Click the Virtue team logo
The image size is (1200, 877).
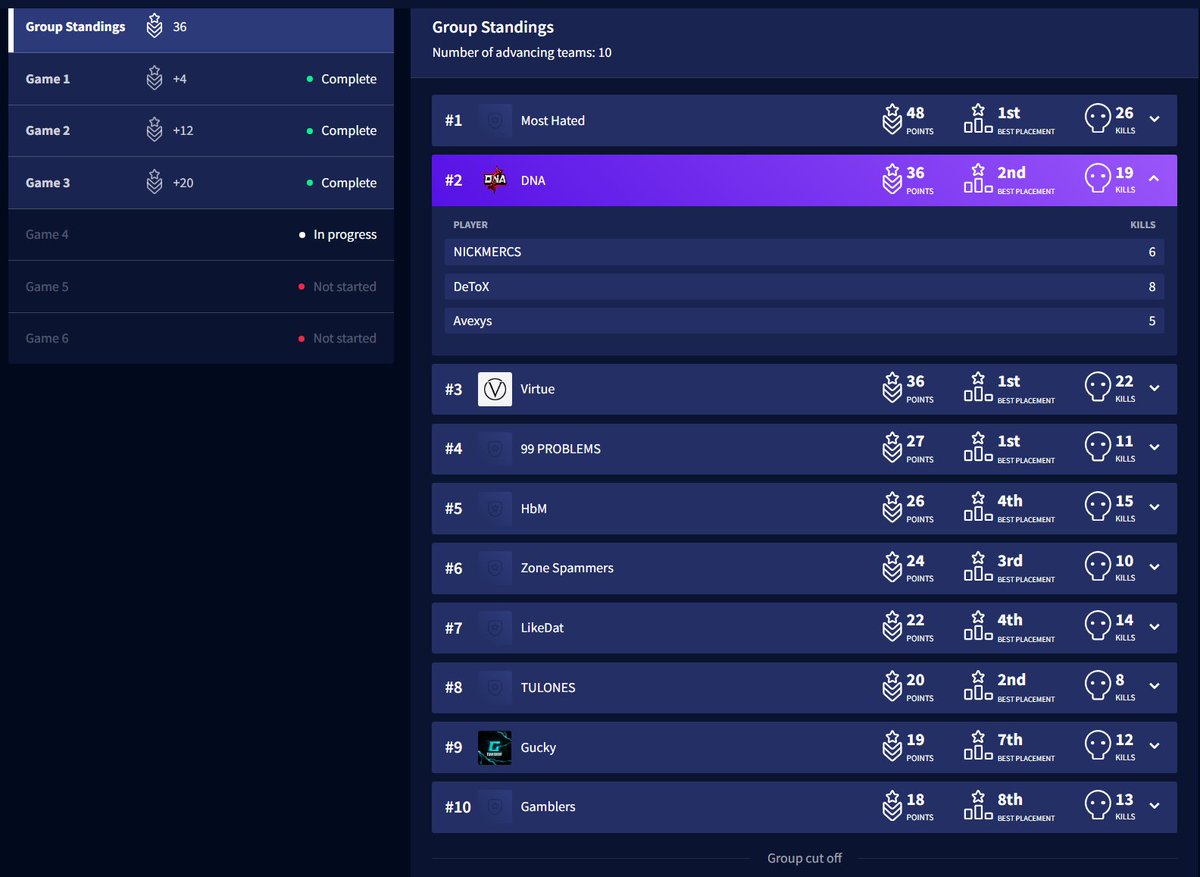click(495, 389)
